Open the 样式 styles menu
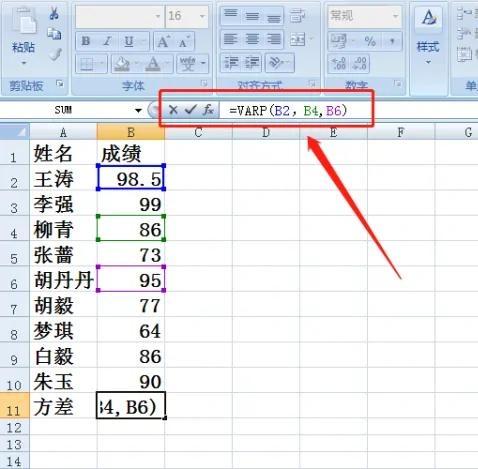The width and height of the screenshot is (478, 469). click(428, 52)
